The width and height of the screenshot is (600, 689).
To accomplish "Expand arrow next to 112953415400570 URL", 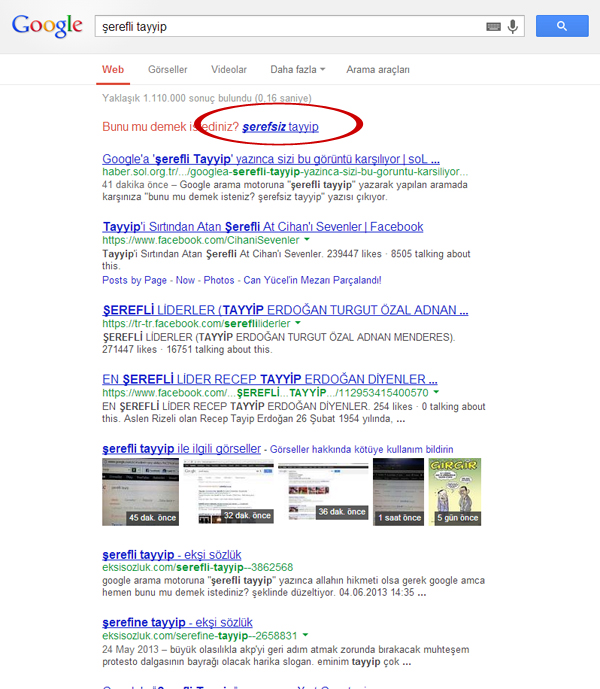I will coord(436,392).
